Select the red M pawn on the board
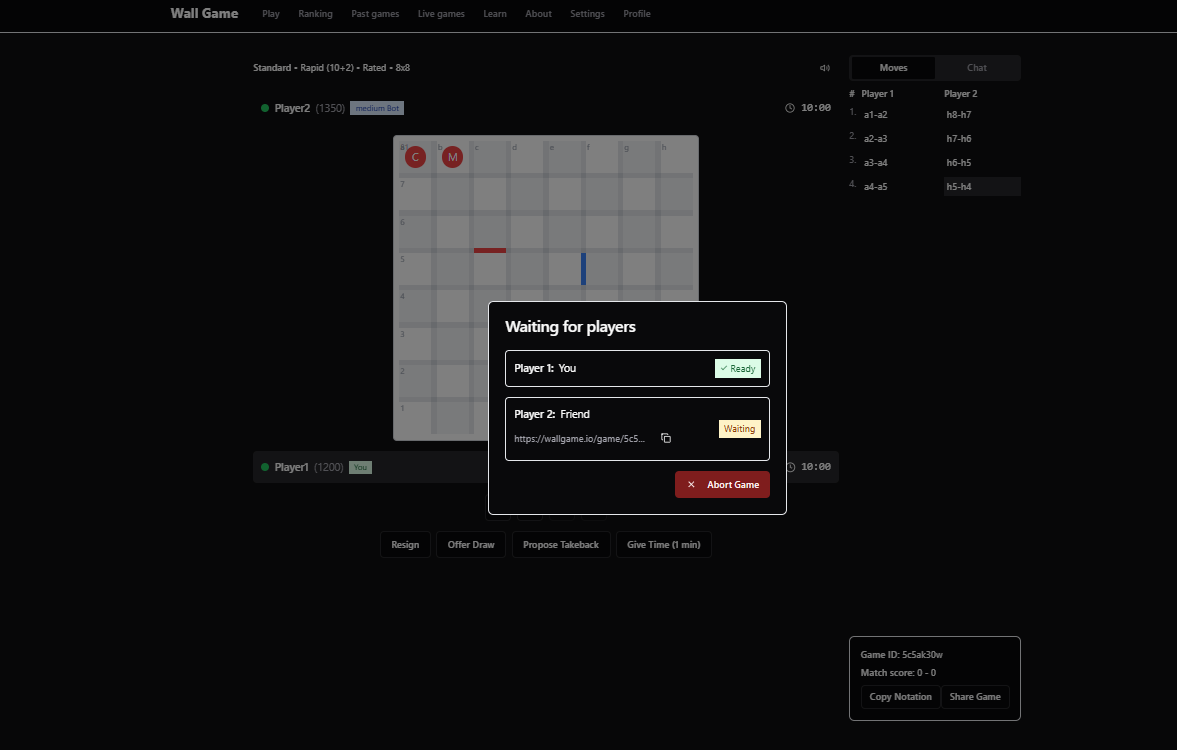 point(453,157)
